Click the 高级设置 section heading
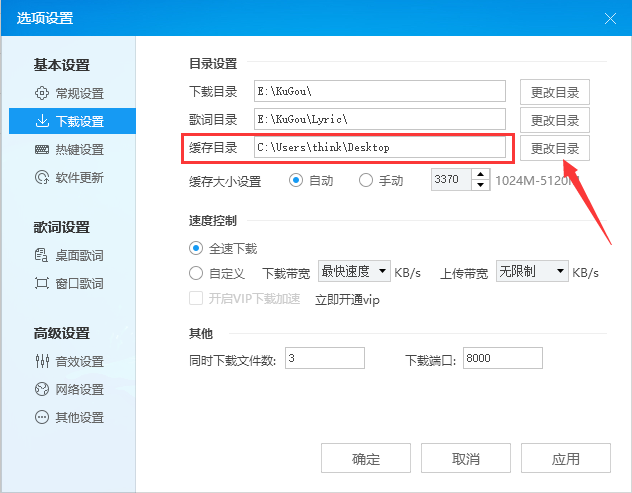Screen dimensions: 632x493 point(61,333)
